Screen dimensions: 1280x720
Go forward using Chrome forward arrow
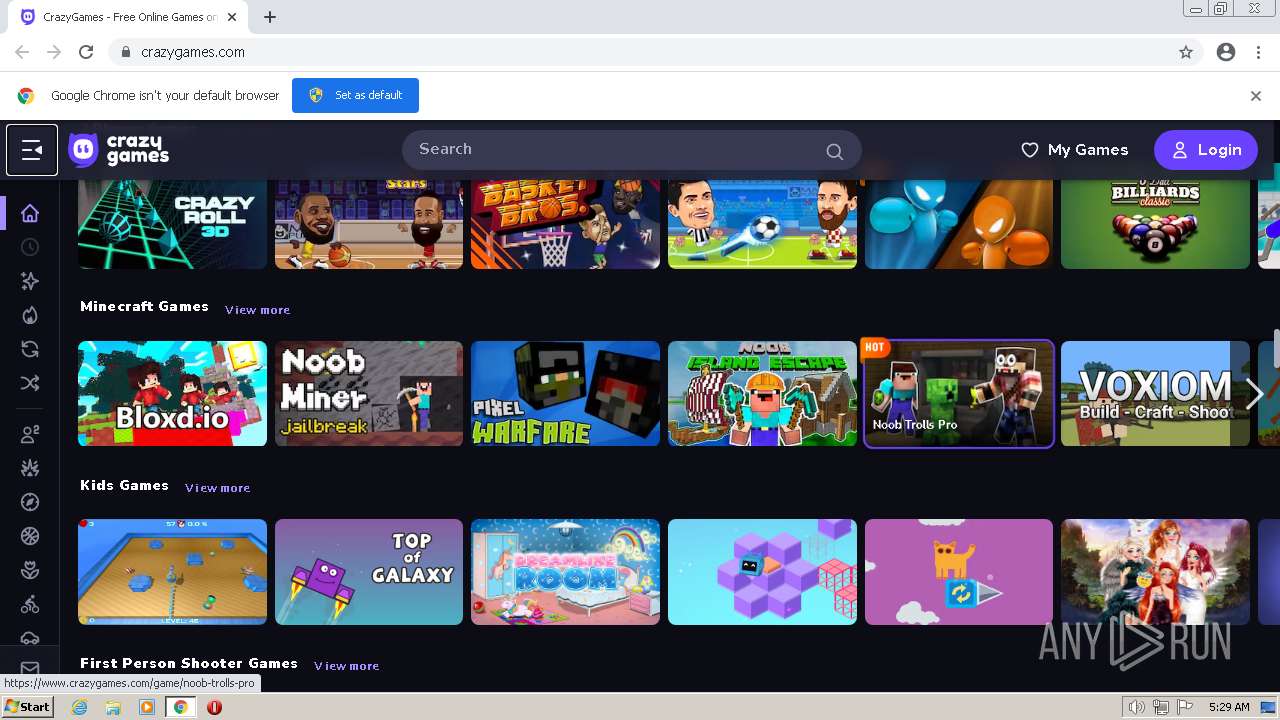click(54, 52)
